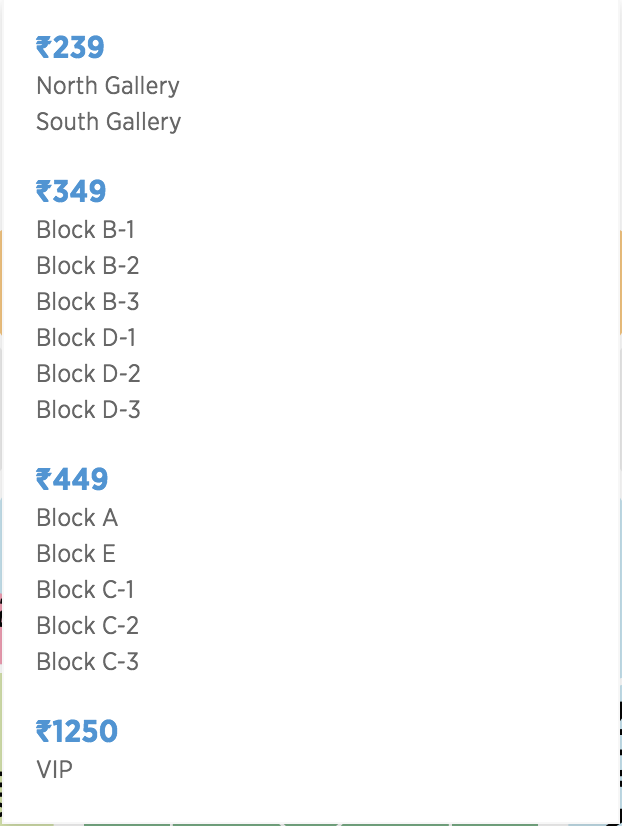
Task: Click the pink strip at left edge
Action: click(x=1, y=632)
